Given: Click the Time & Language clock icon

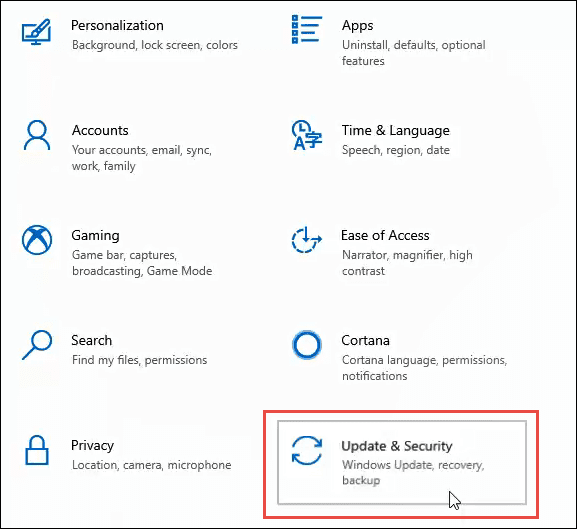Looking at the screenshot, I should tap(307, 135).
